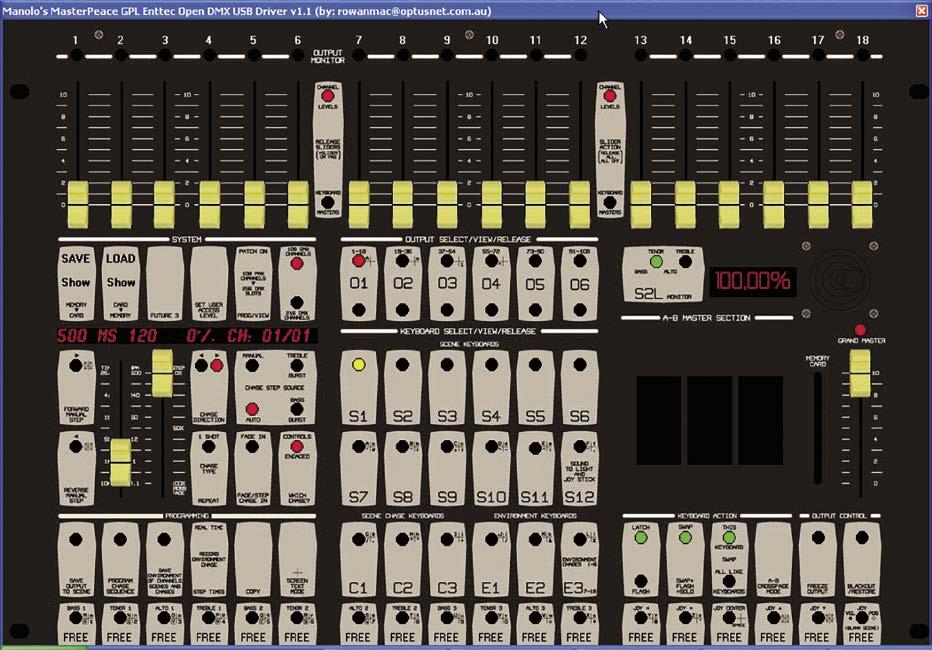932x650 pixels.
Task: Toggle the Chase Direction key
Action: tap(209, 387)
